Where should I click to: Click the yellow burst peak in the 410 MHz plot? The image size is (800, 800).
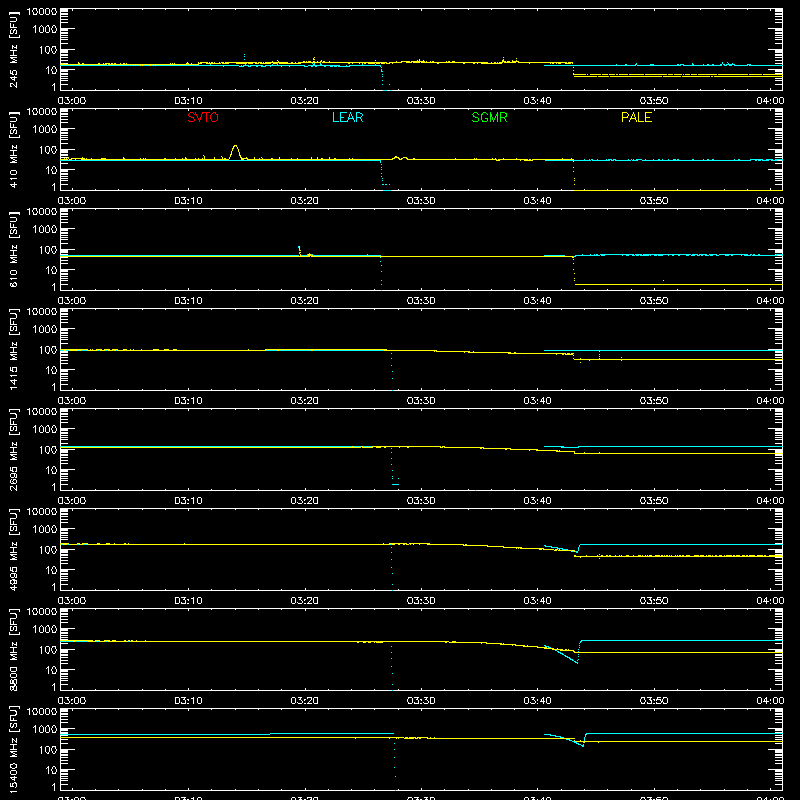click(235, 152)
